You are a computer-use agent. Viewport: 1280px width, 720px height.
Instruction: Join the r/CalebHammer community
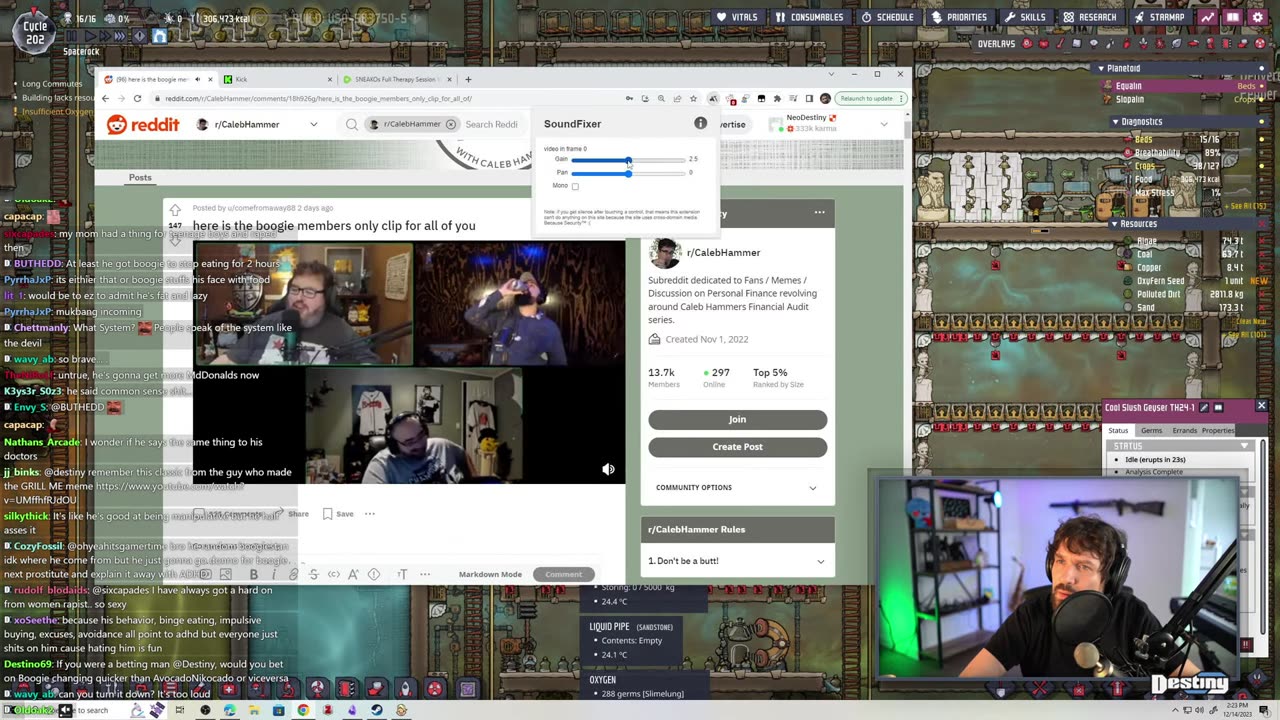coord(738,419)
